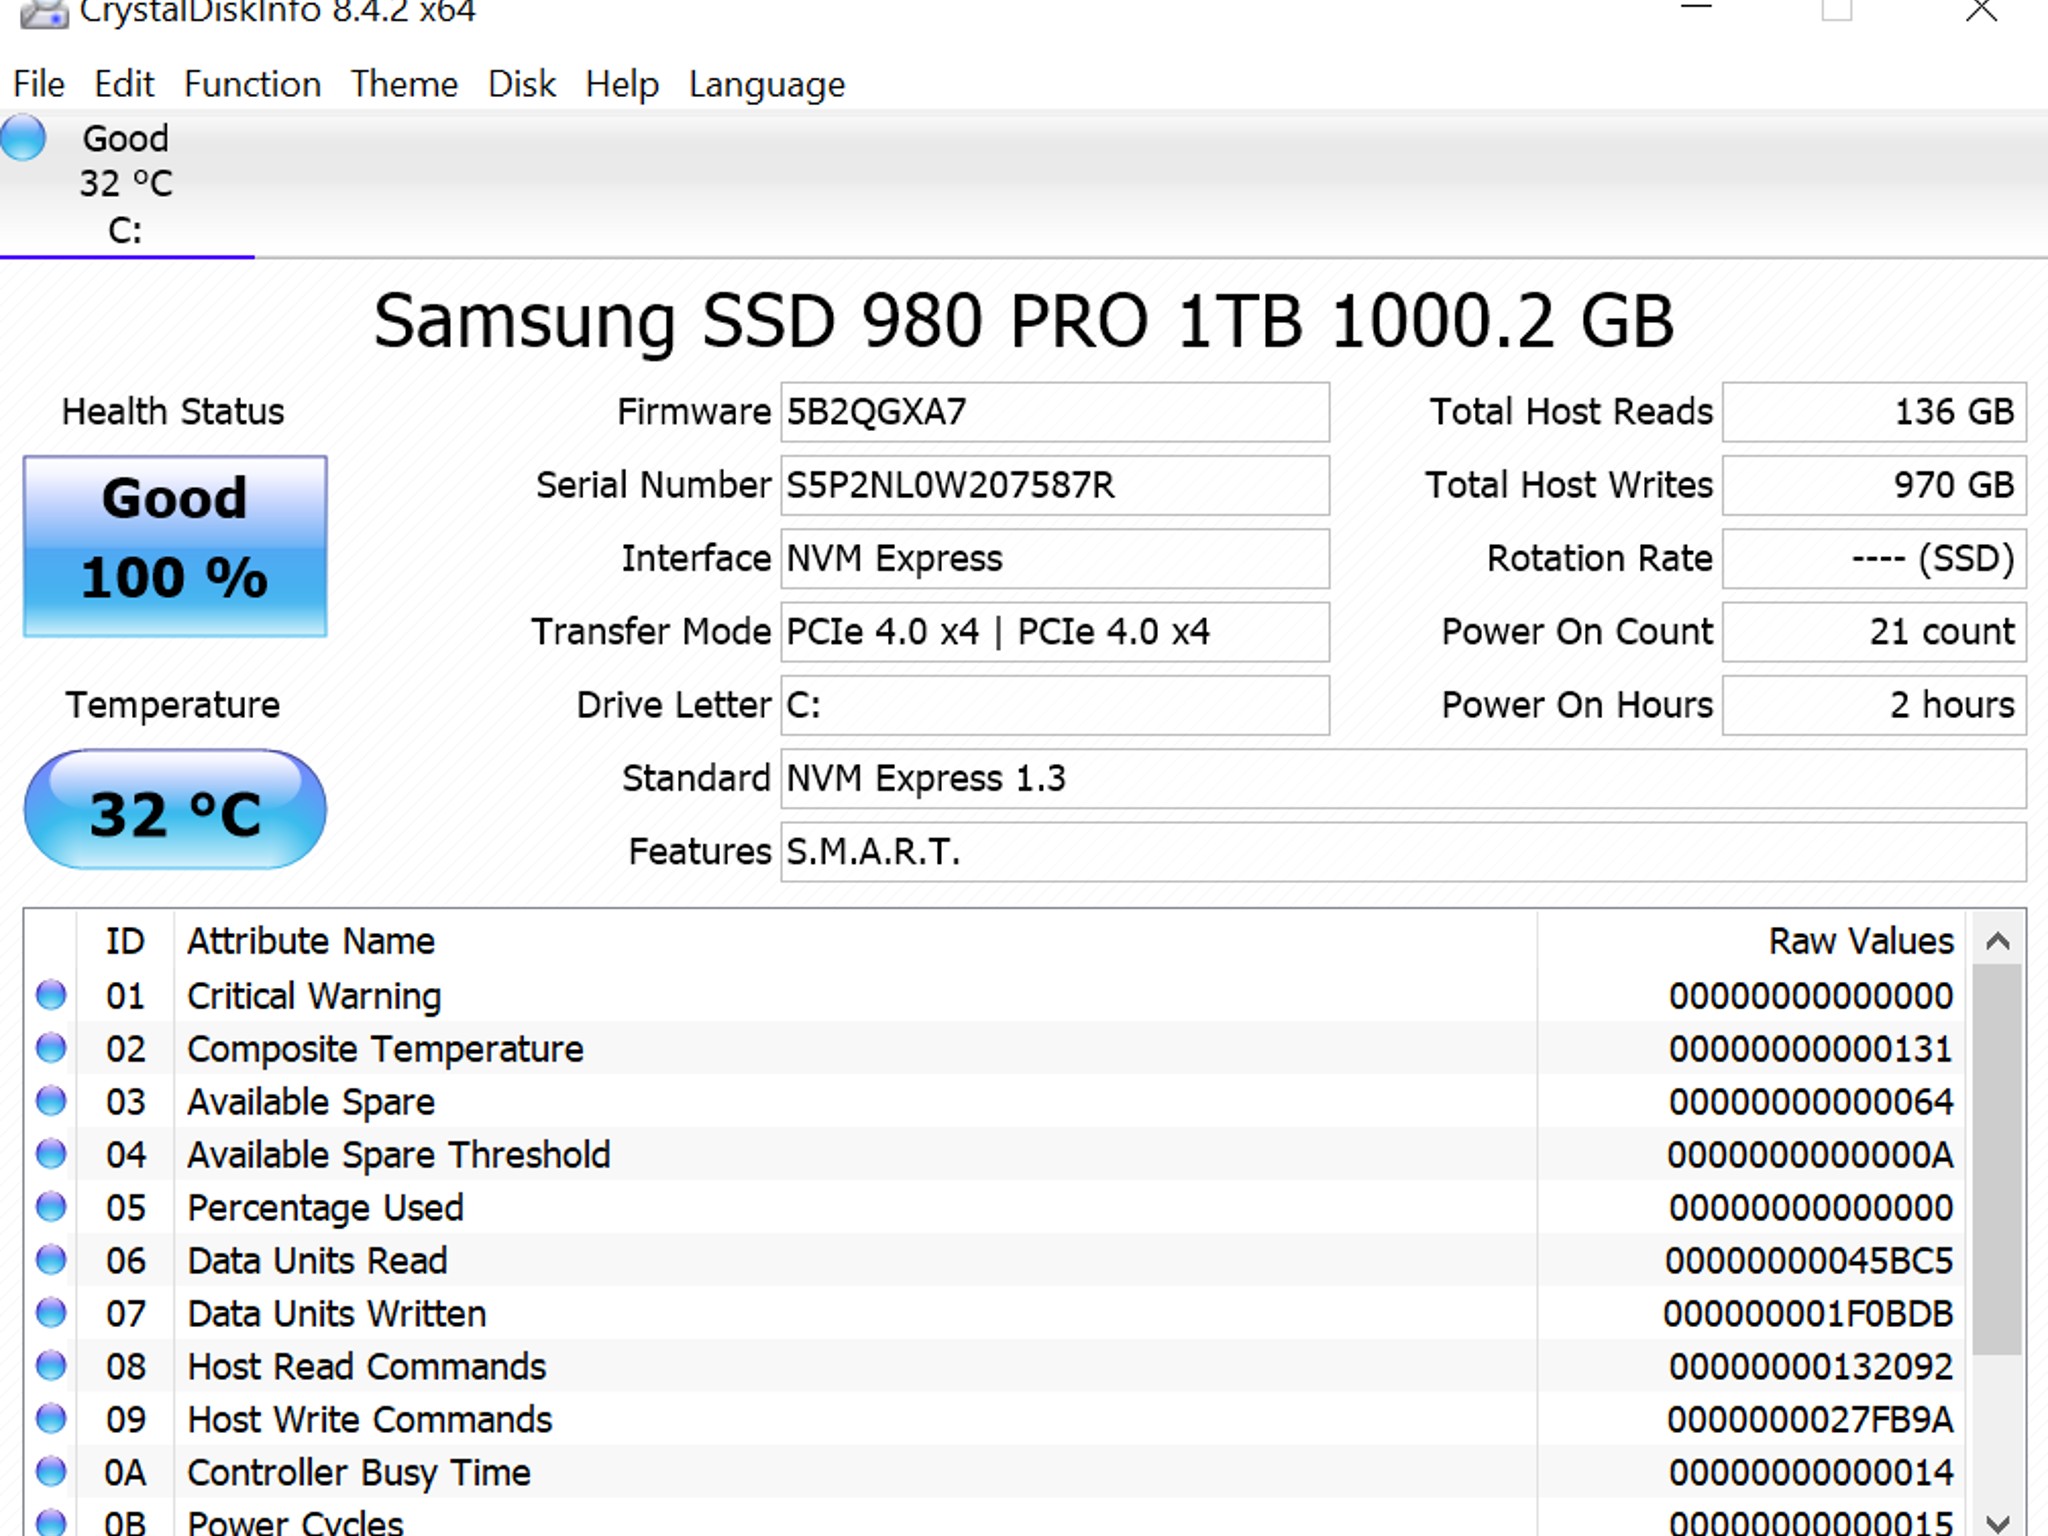This screenshot has width=2048, height=1536.
Task: Click the 32 °C temperature button
Action: pos(175,810)
